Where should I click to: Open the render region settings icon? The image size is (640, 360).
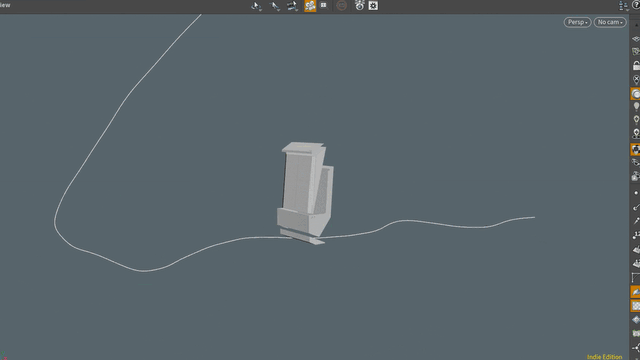(x=324, y=5)
